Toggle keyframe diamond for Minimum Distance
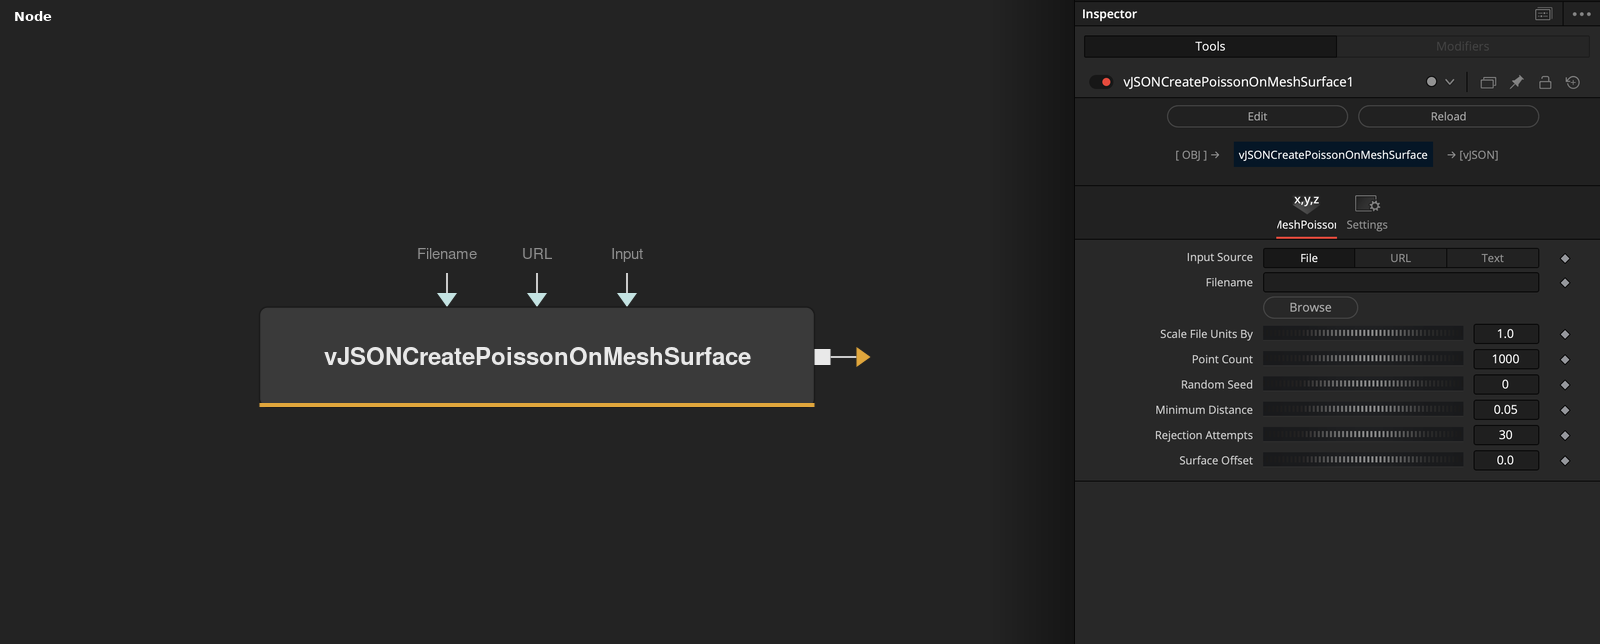This screenshot has height=644, width=1600. pyautogui.click(x=1565, y=410)
